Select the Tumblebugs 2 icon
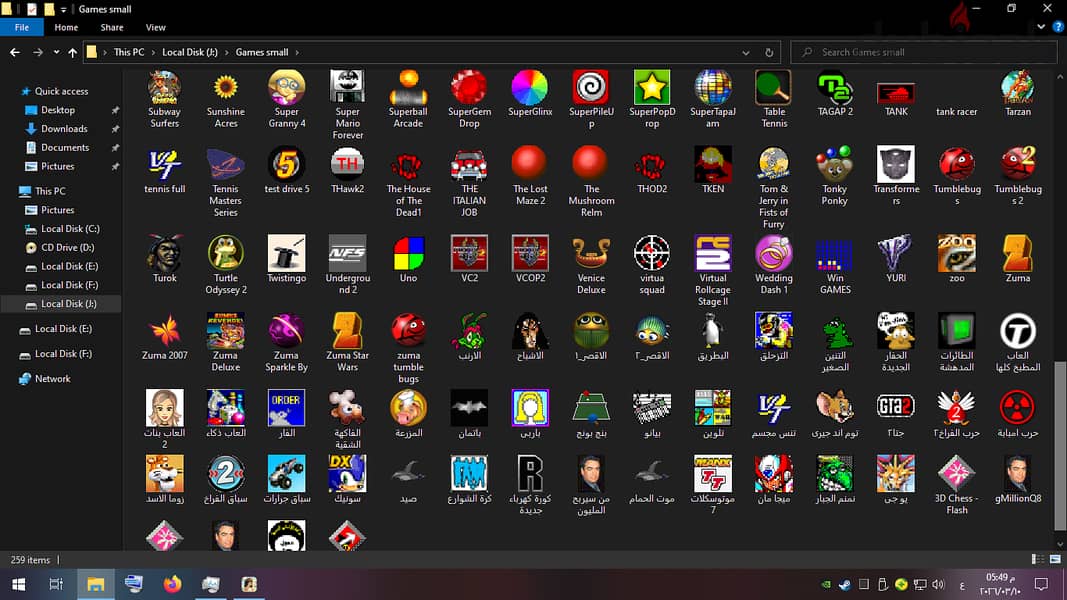This screenshot has width=1067, height=600. [x=1017, y=164]
